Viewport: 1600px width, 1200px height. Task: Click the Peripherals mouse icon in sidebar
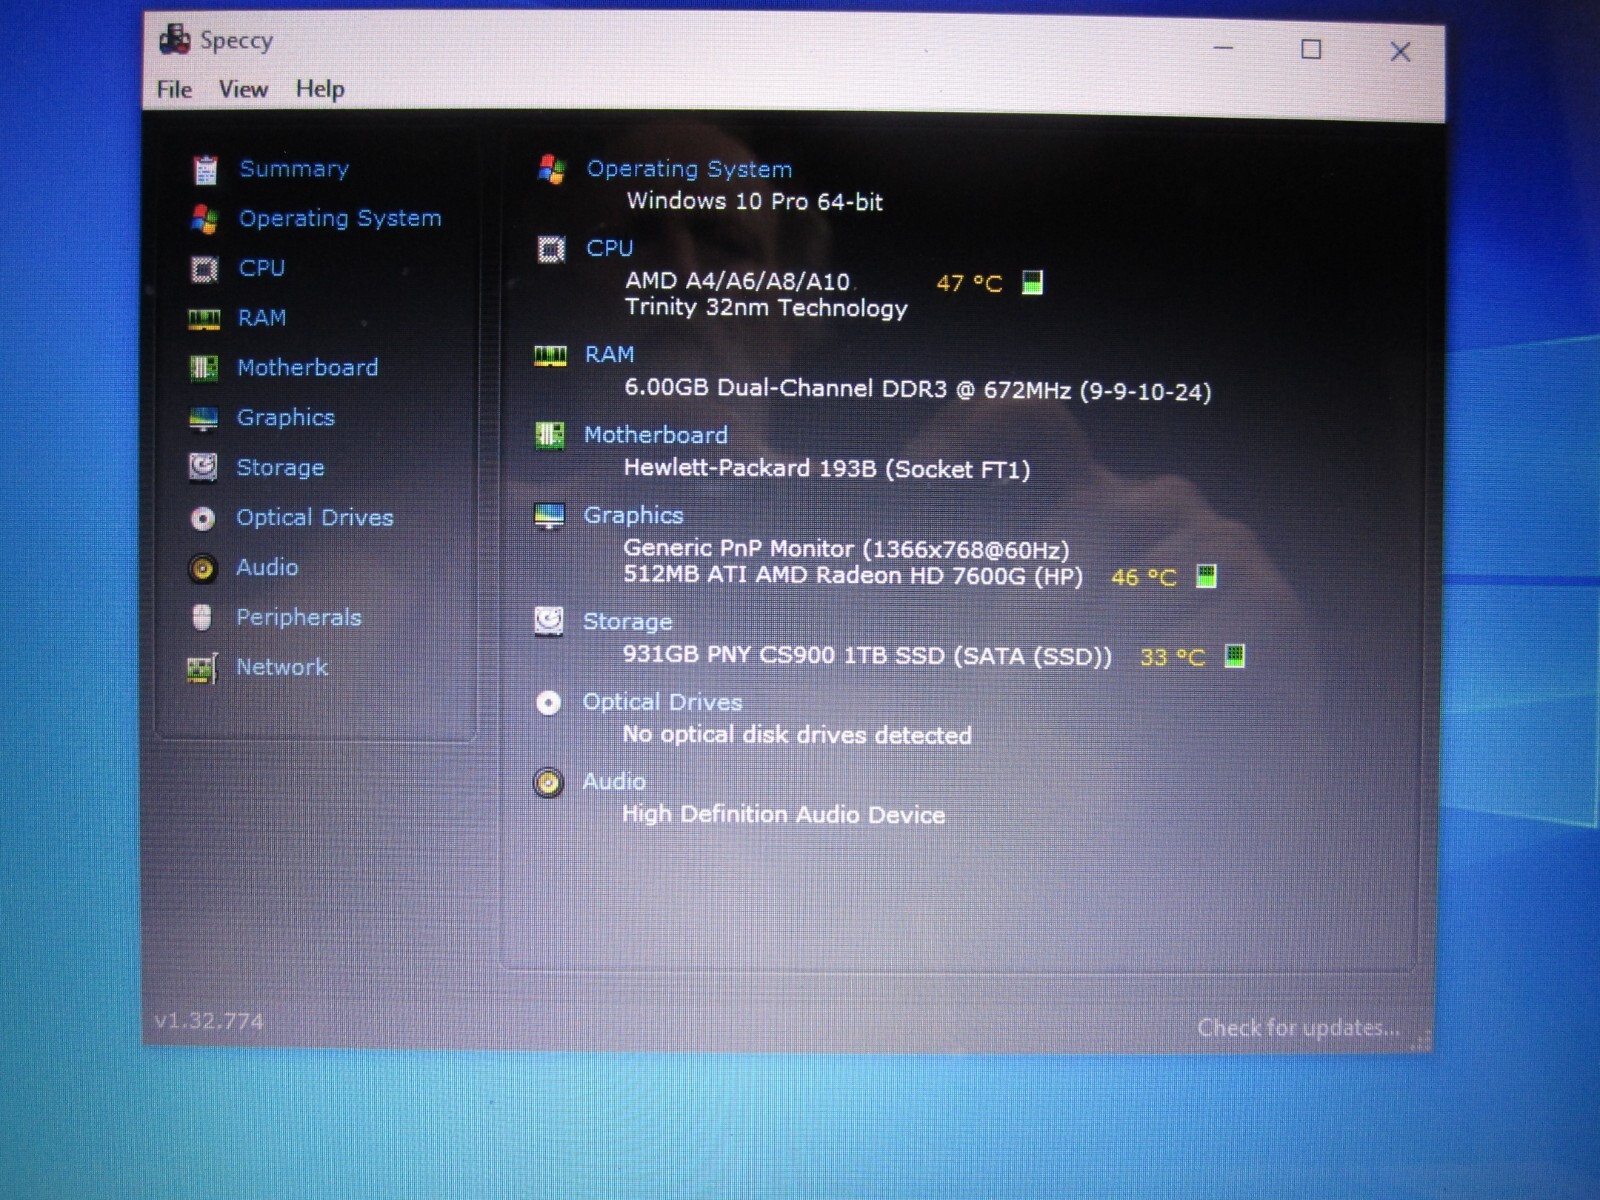click(202, 617)
